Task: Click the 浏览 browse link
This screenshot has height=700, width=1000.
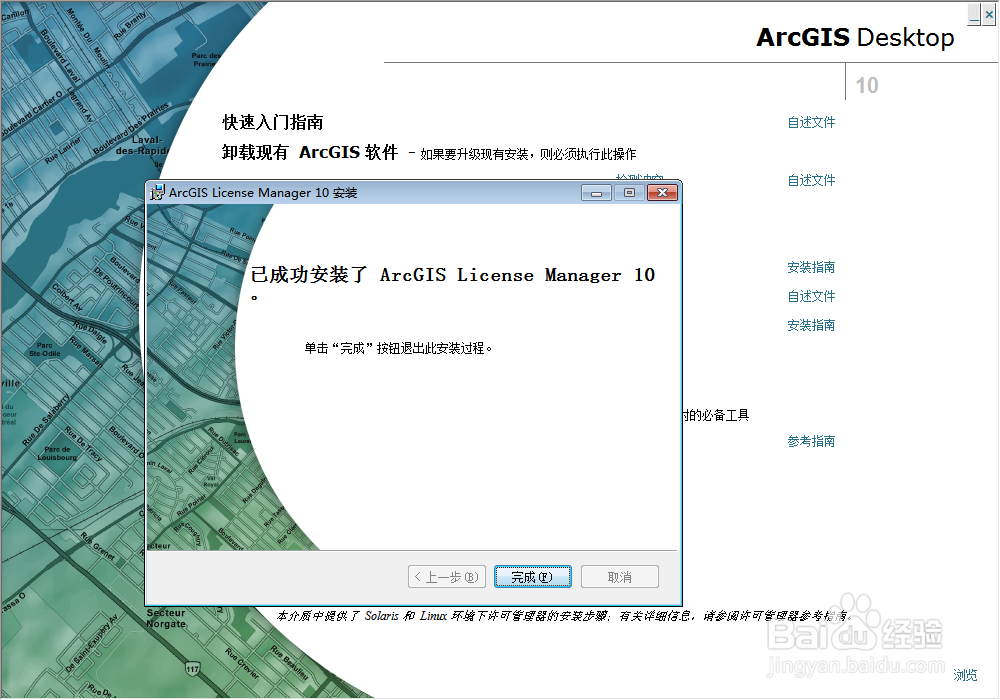Action: point(965,675)
